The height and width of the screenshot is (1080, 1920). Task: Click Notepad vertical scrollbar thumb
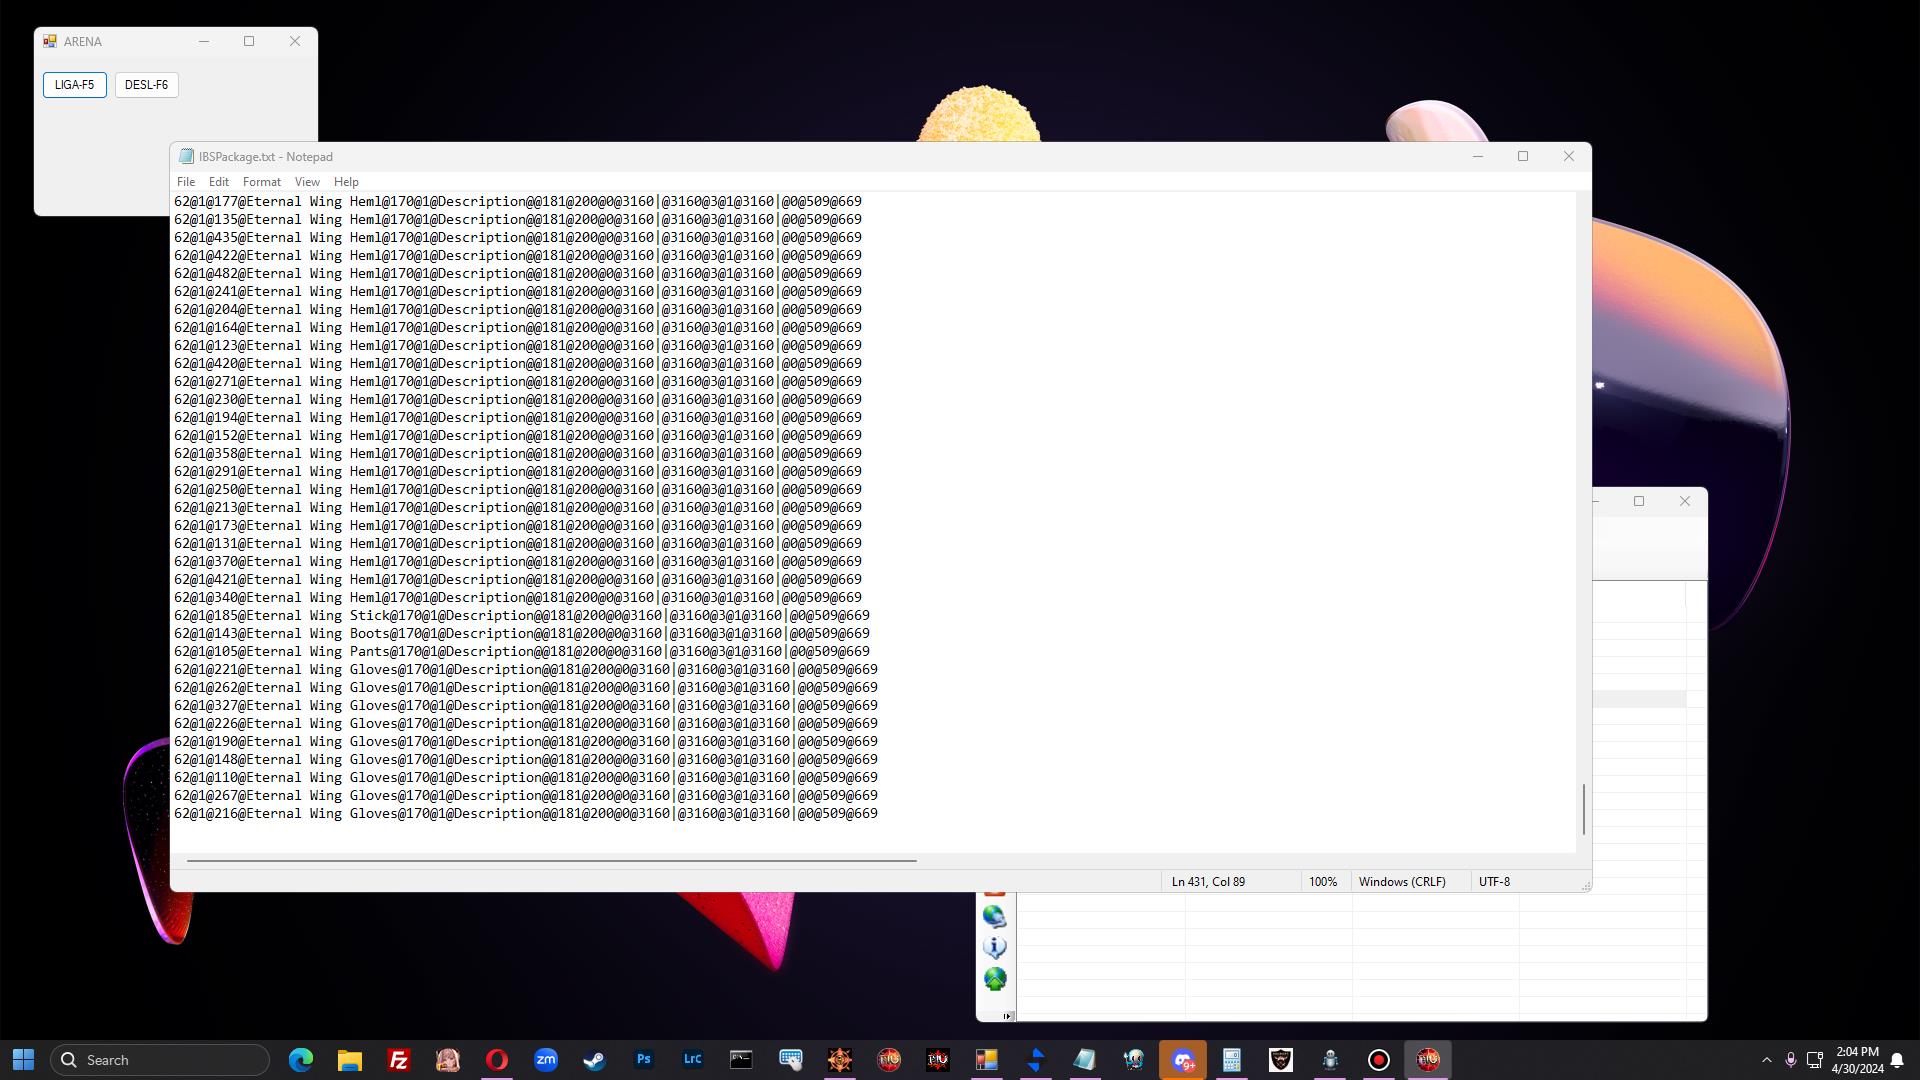tap(1584, 809)
